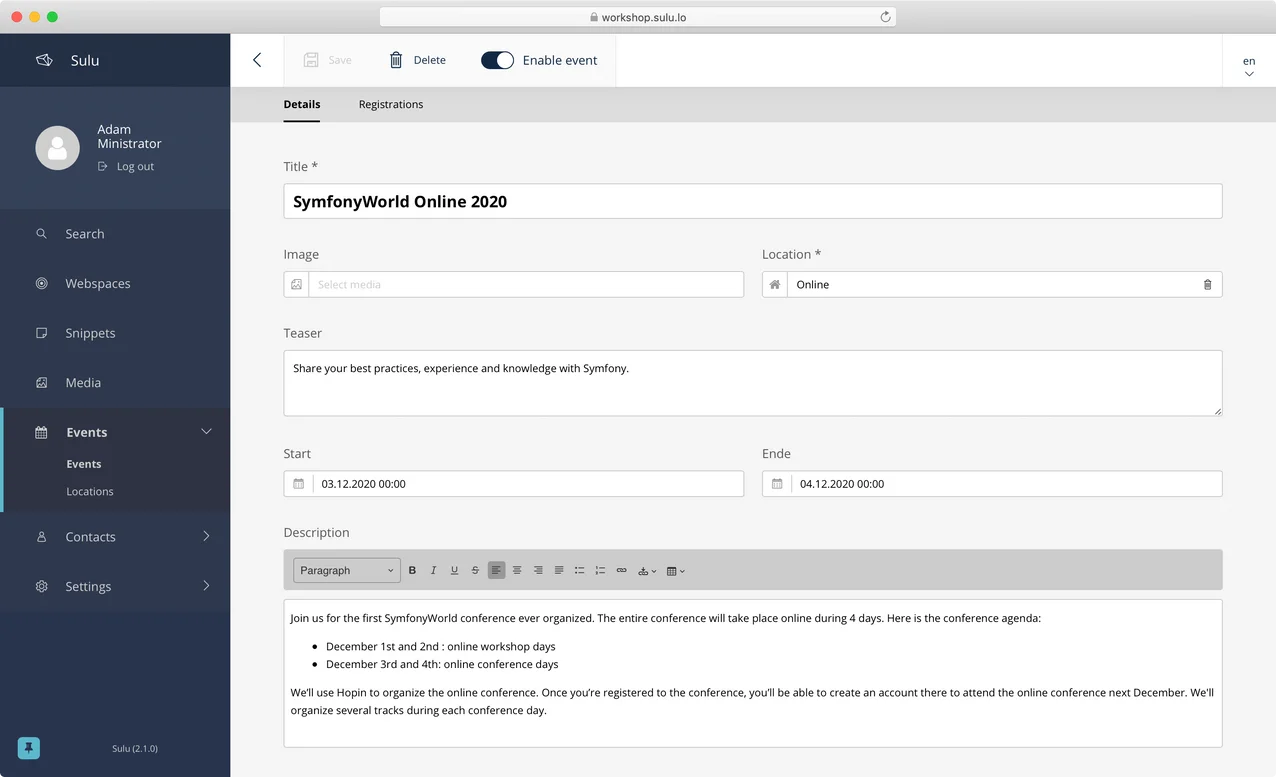Click the Delete button
Image resolution: width=1276 pixels, height=777 pixels.
[x=417, y=60]
